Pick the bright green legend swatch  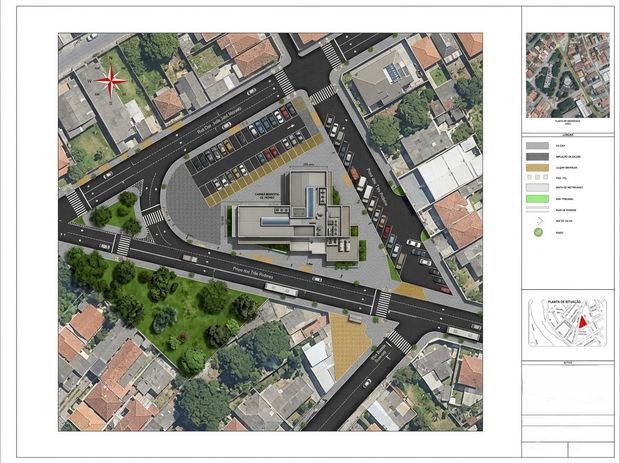tap(537, 199)
